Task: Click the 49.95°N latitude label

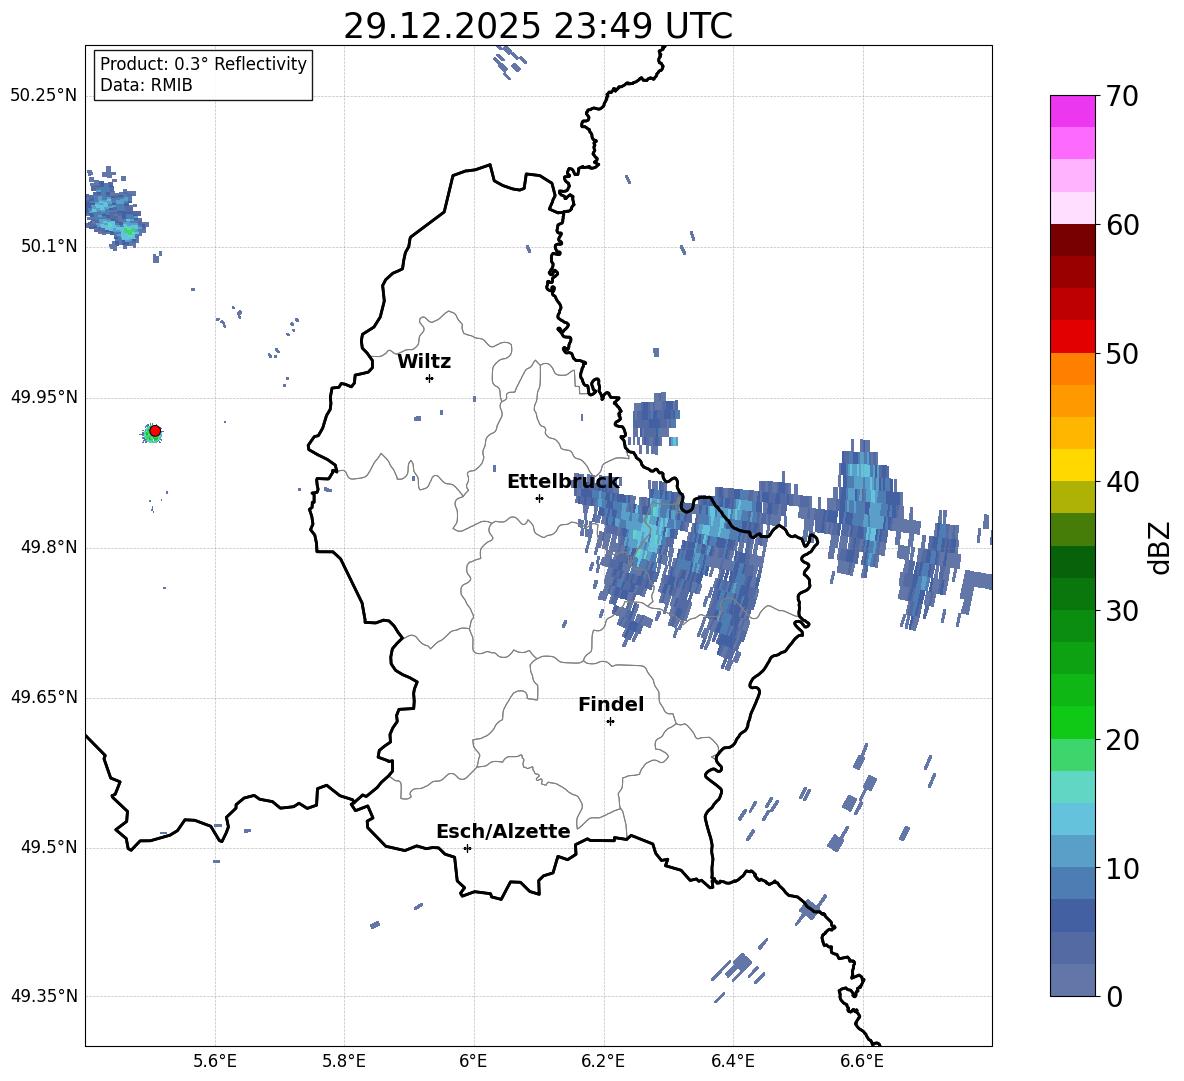Action: pos(44,397)
